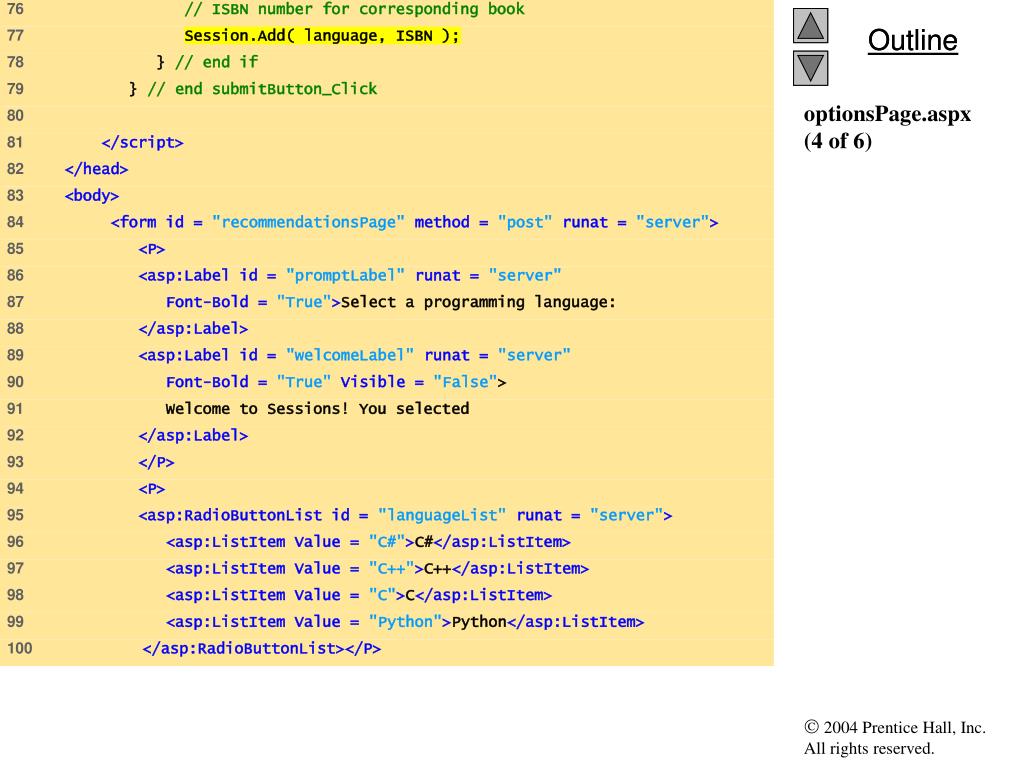This screenshot has height=768, width=1024.
Task: Click the '// end submitButton_Click' comment
Action: tap(262, 89)
